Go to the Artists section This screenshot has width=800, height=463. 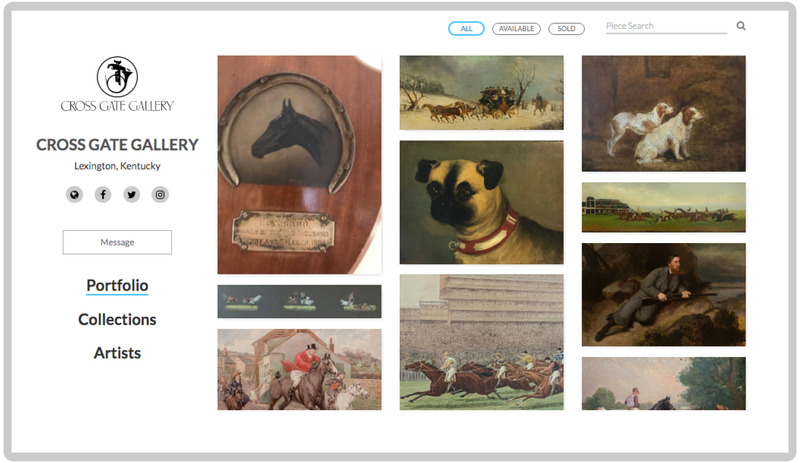tap(117, 353)
